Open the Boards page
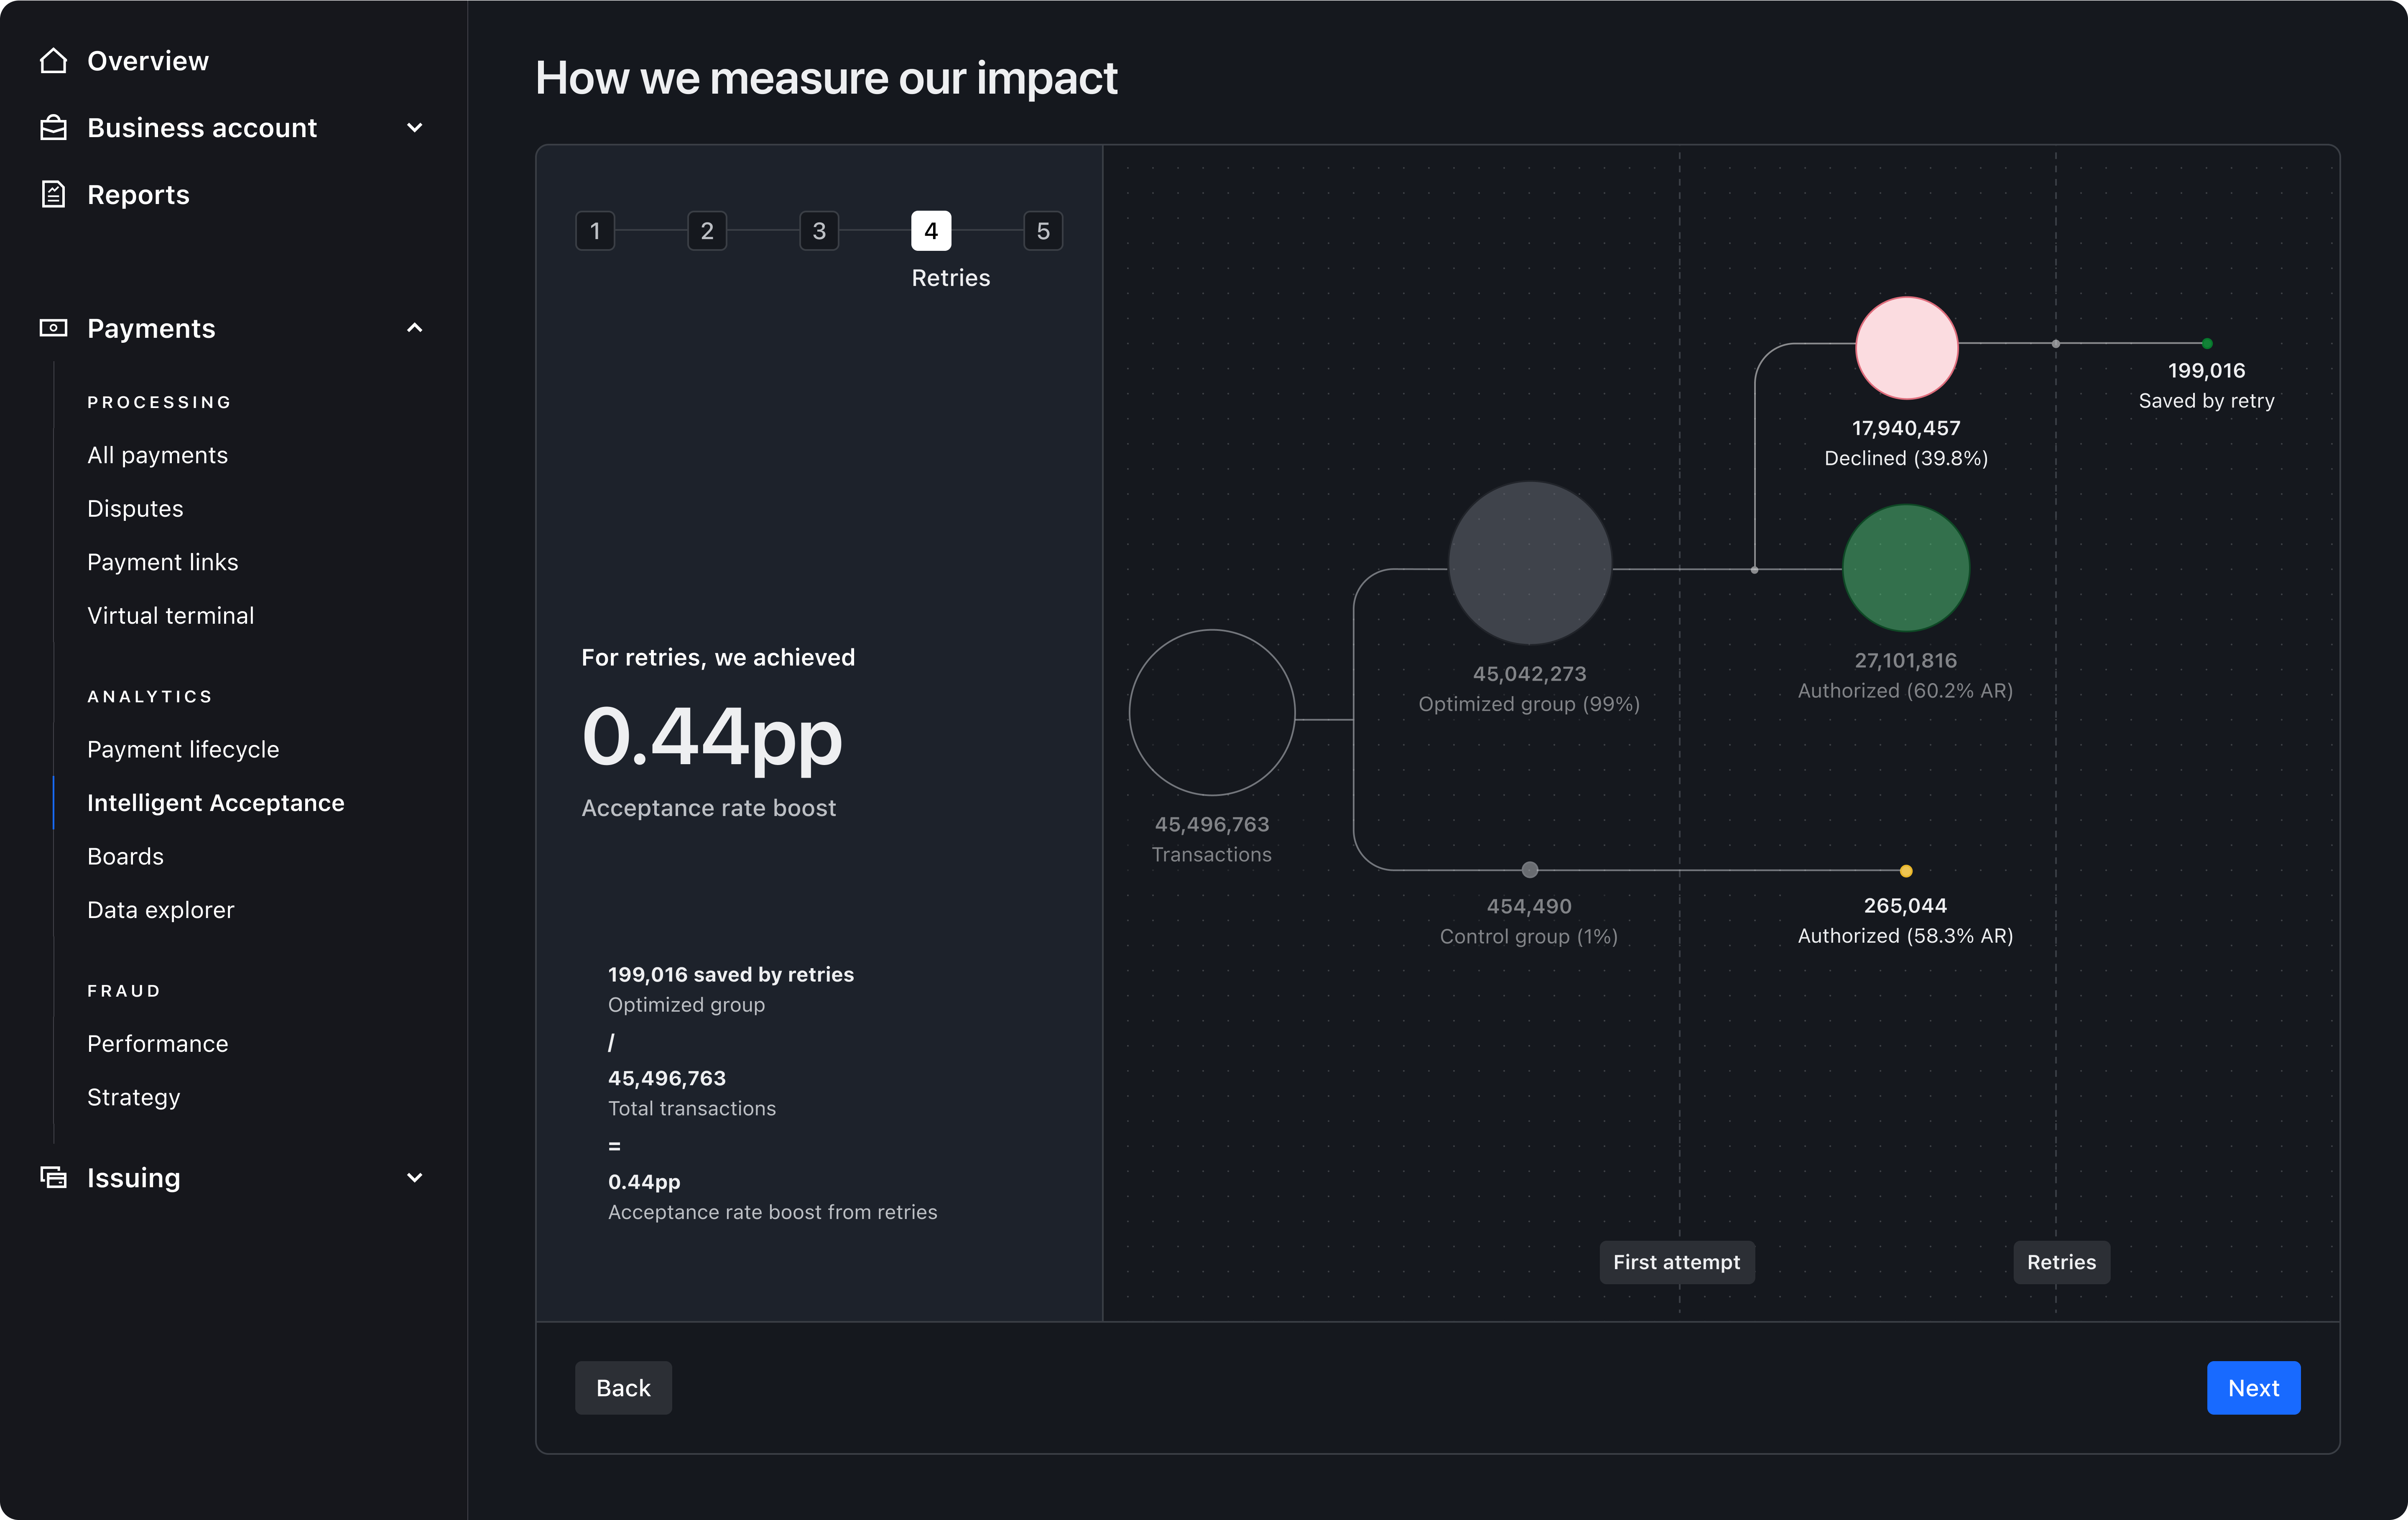Viewport: 2408px width, 1520px height. click(x=125, y=856)
